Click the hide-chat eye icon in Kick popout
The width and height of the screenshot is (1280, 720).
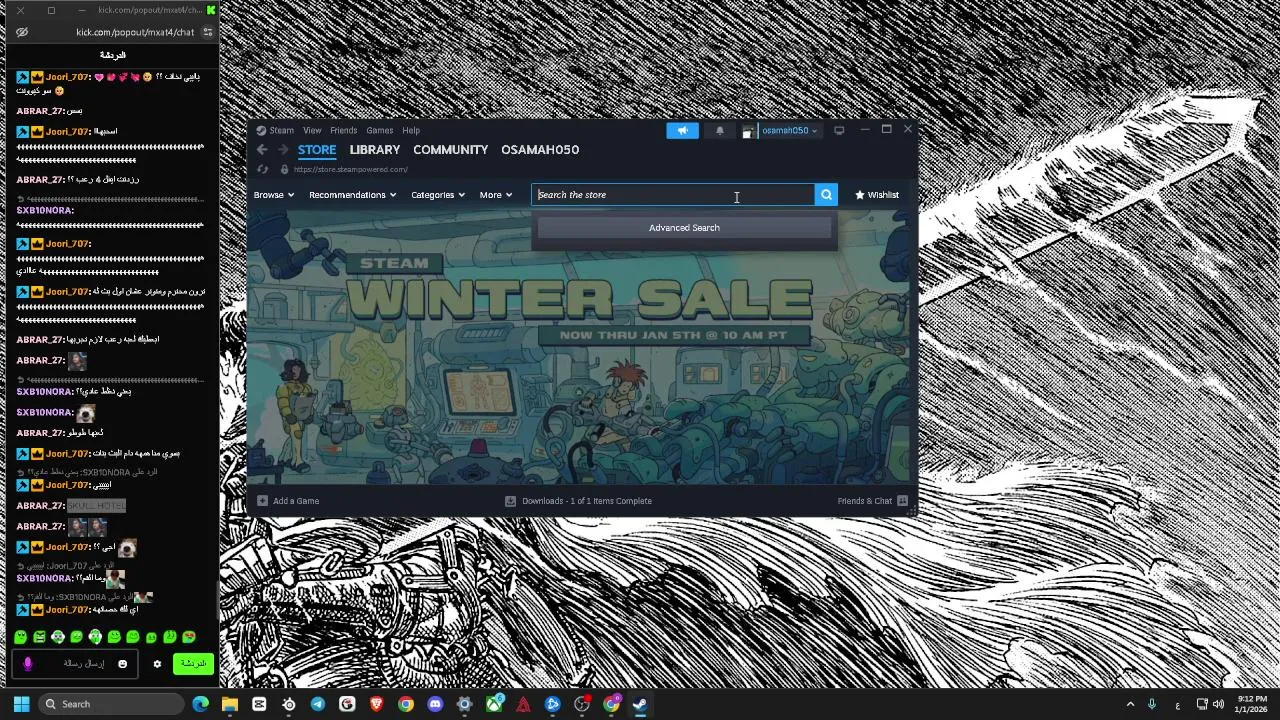(22, 32)
